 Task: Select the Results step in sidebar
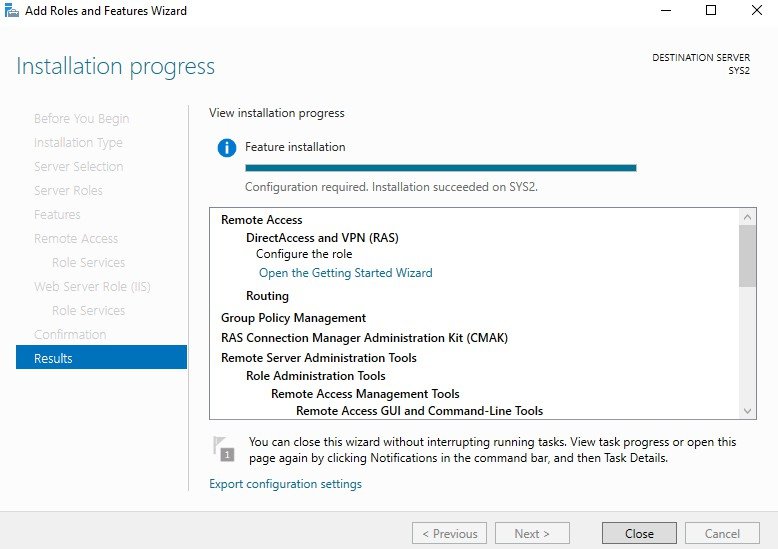click(101, 357)
